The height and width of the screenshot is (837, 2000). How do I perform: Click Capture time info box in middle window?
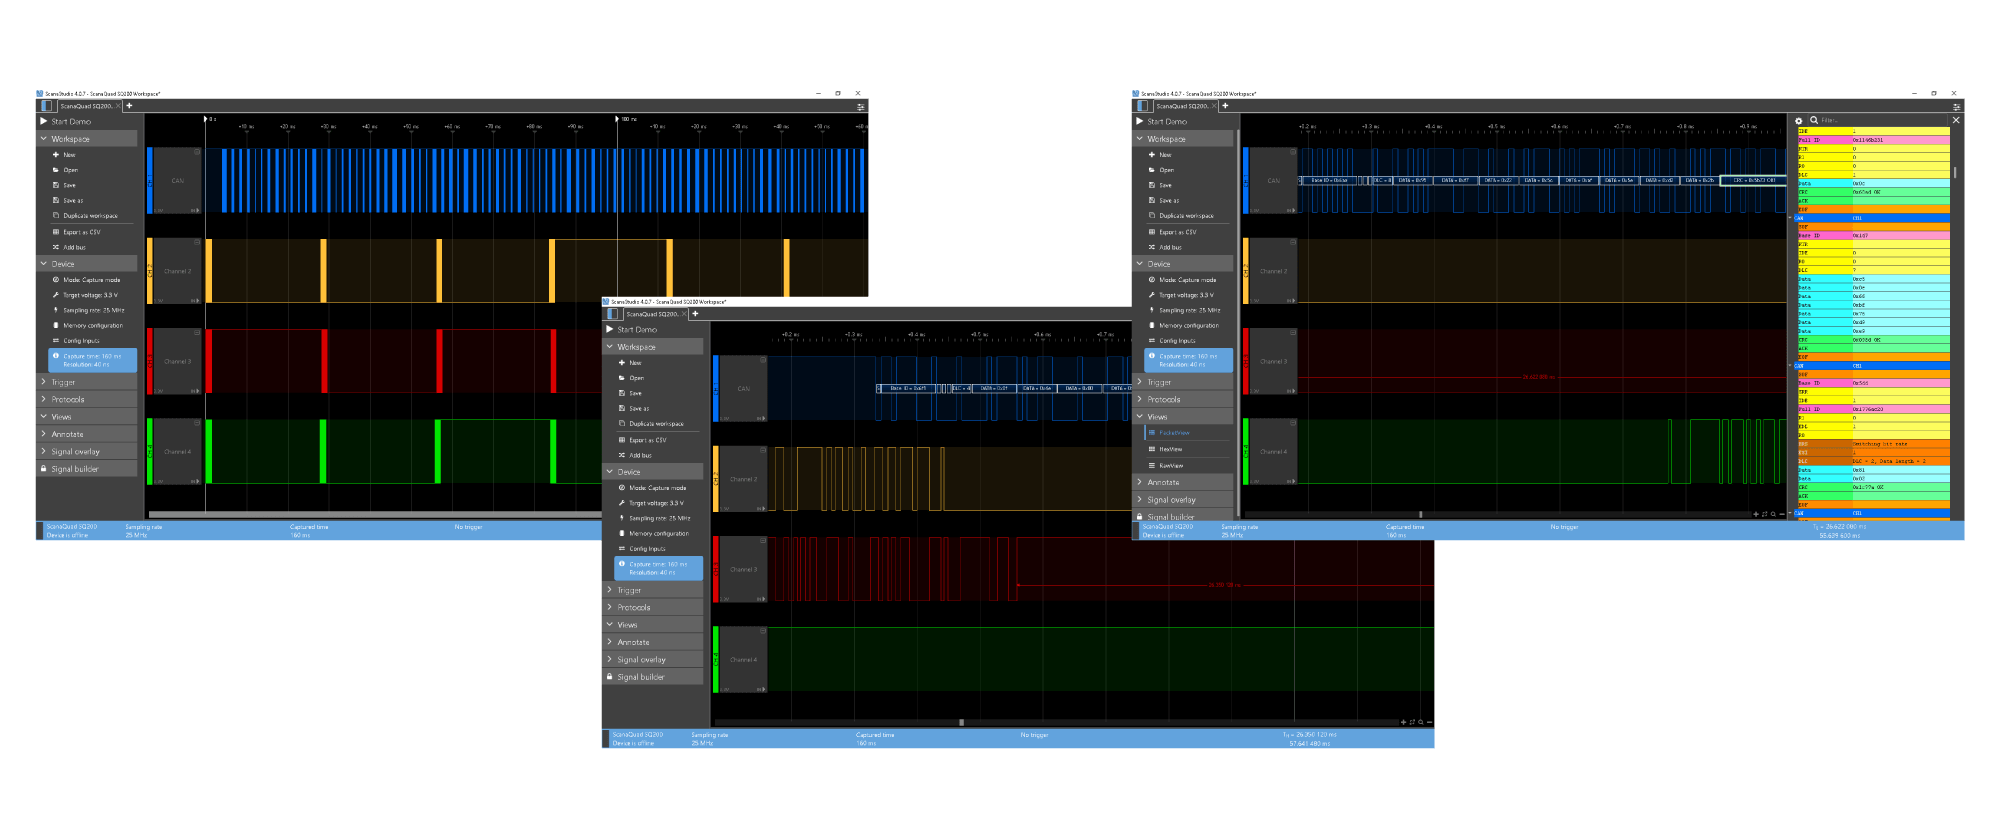click(x=658, y=568)
